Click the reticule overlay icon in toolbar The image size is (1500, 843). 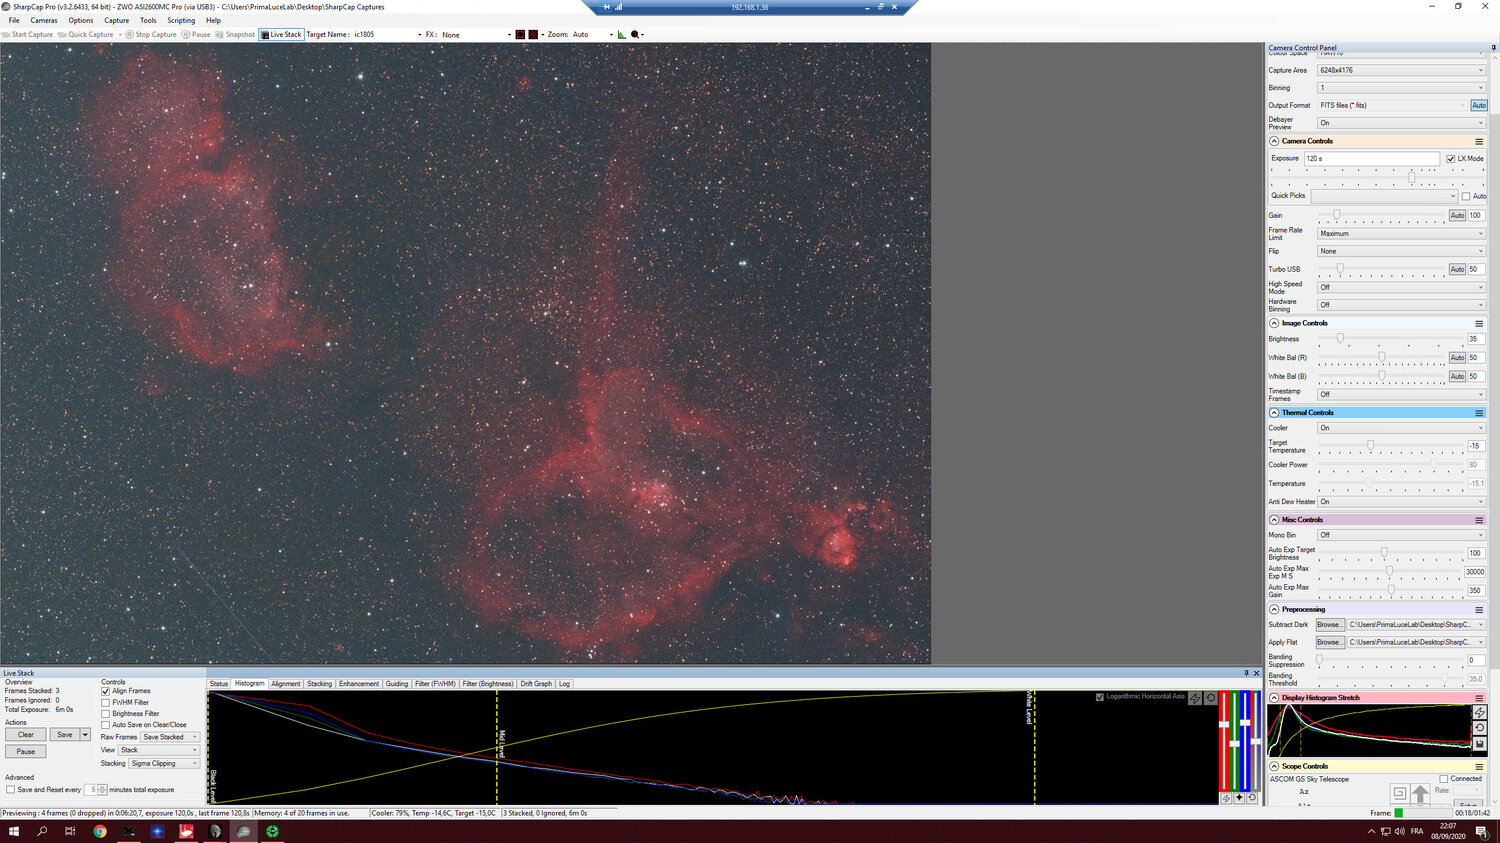[533, 34]
